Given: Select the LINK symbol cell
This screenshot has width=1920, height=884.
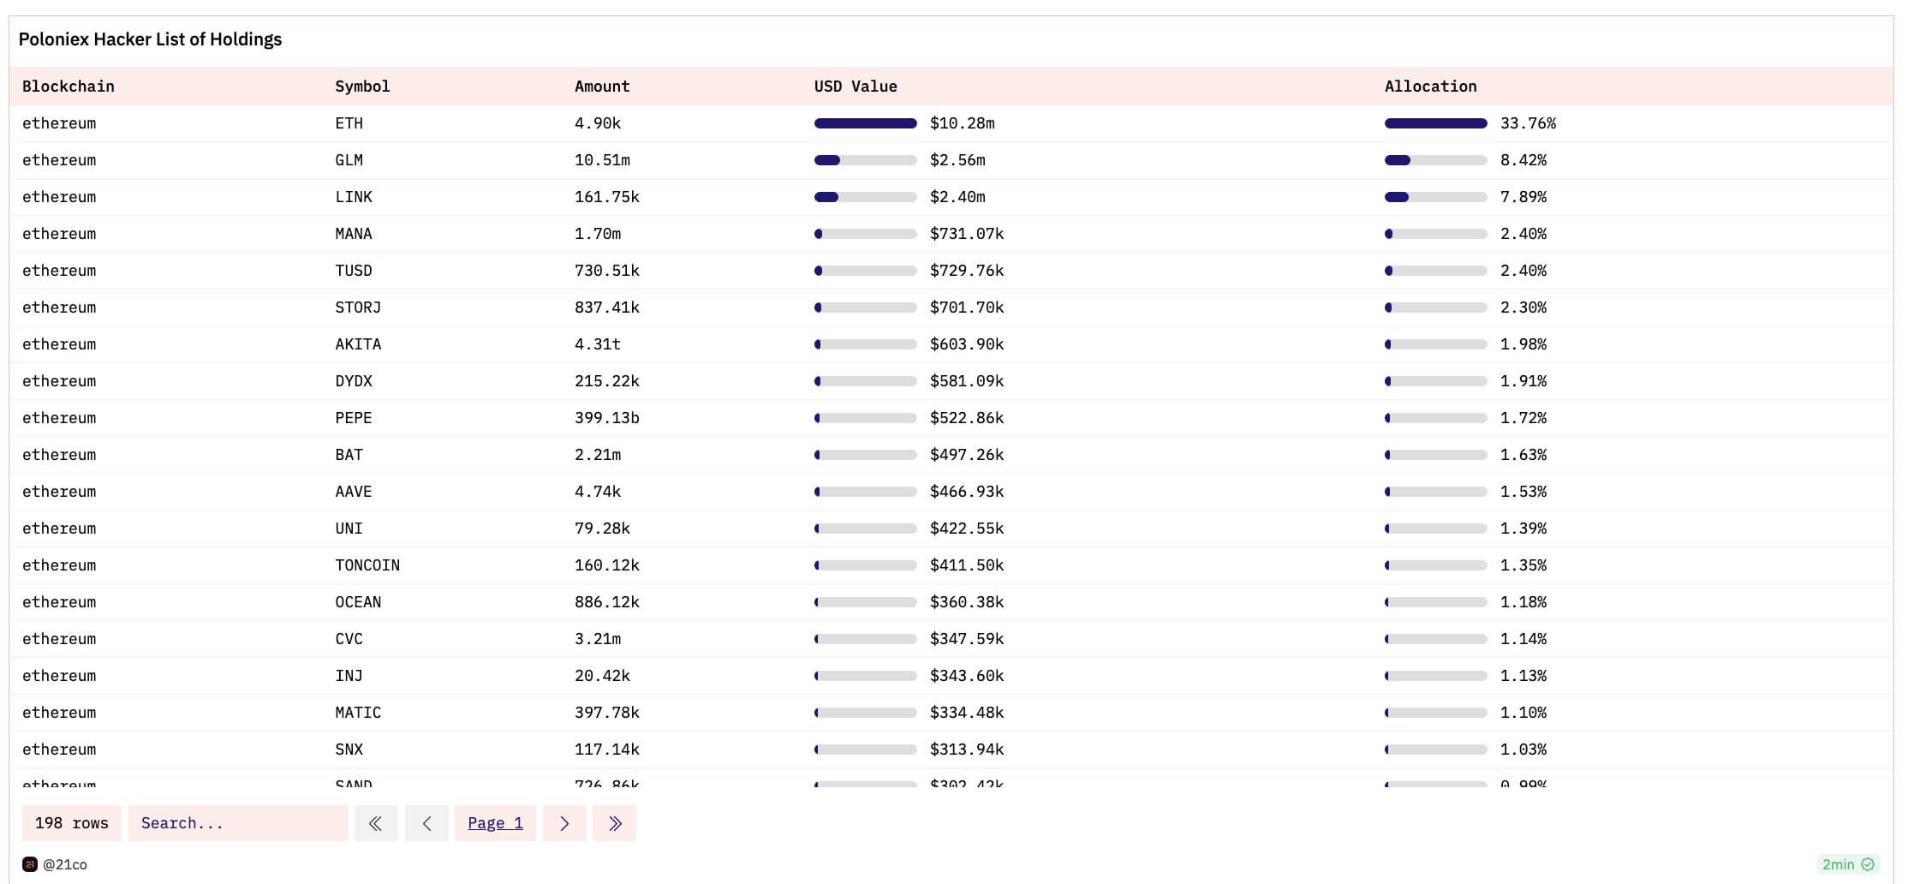Looking at the screenshot, I should (353, 197).
